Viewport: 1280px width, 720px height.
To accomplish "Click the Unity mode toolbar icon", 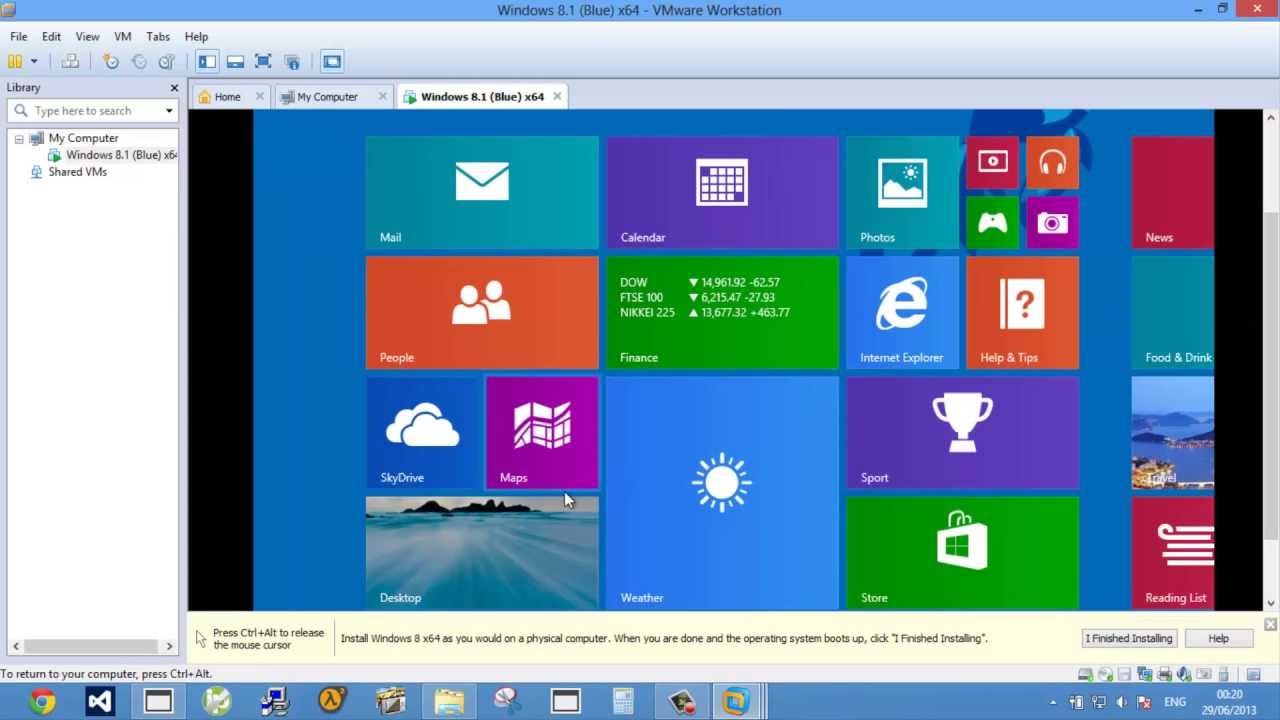I will click(x=292, y=61).
